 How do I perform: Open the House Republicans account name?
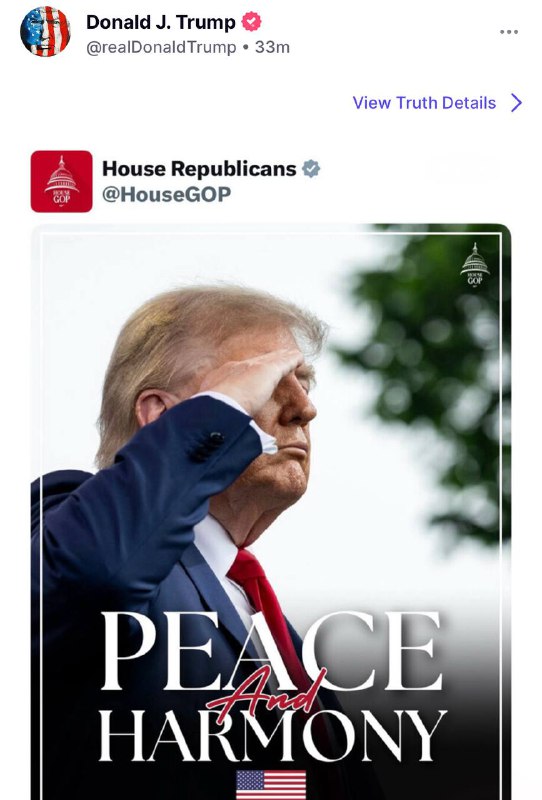tap(199, 168)
